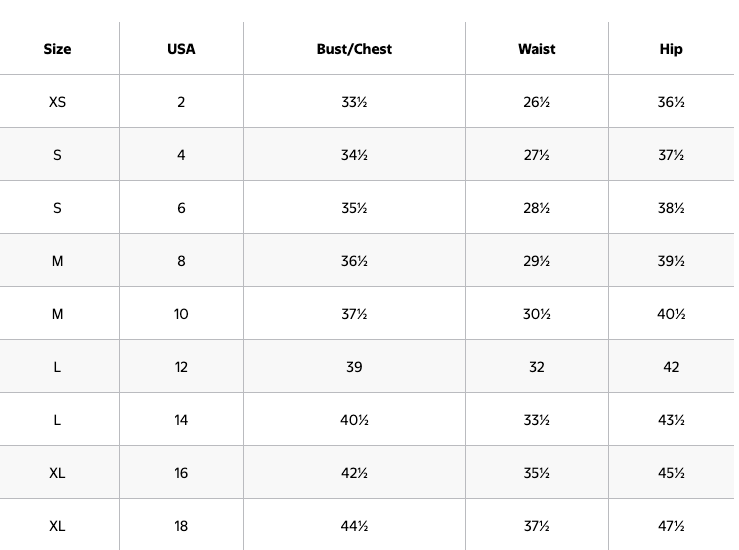
Task: Click the Bust/Chest column header
Action: pyautogui.click(x=354, y=49)
